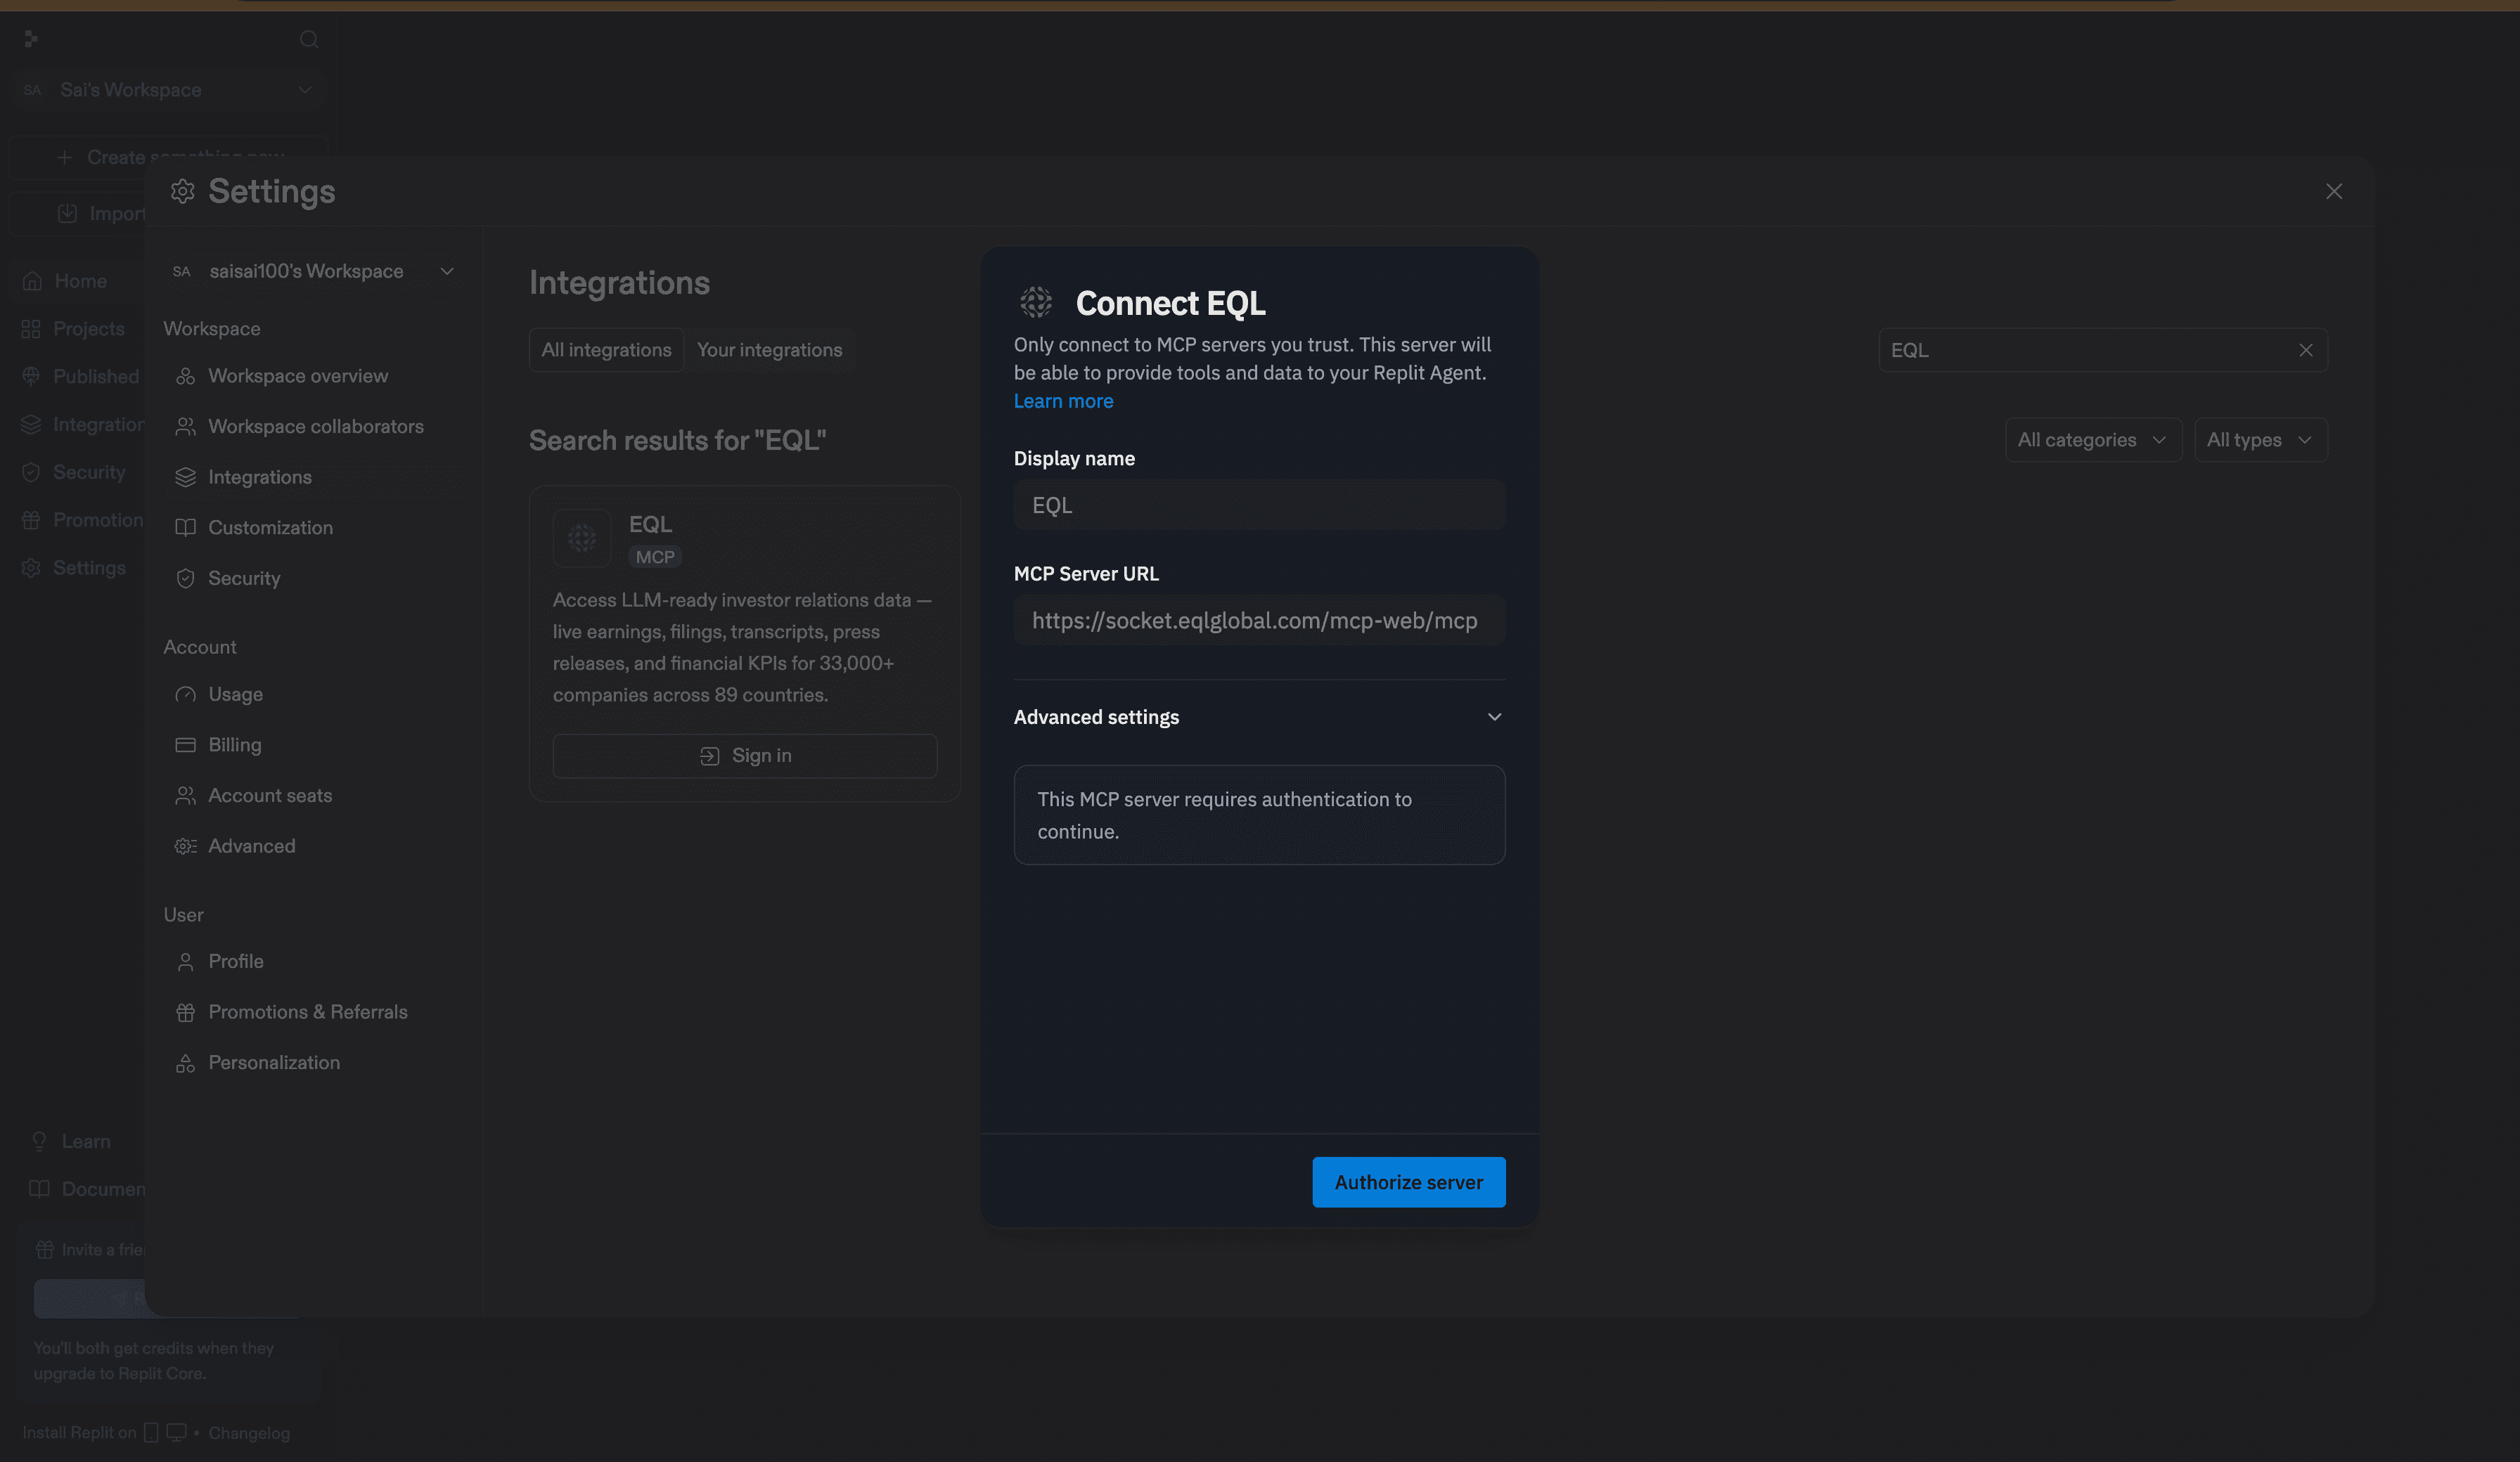The height and width of the screenshot is (1462, 2520).
Task: Click the Replit logo icon
Action: [31, 39]
